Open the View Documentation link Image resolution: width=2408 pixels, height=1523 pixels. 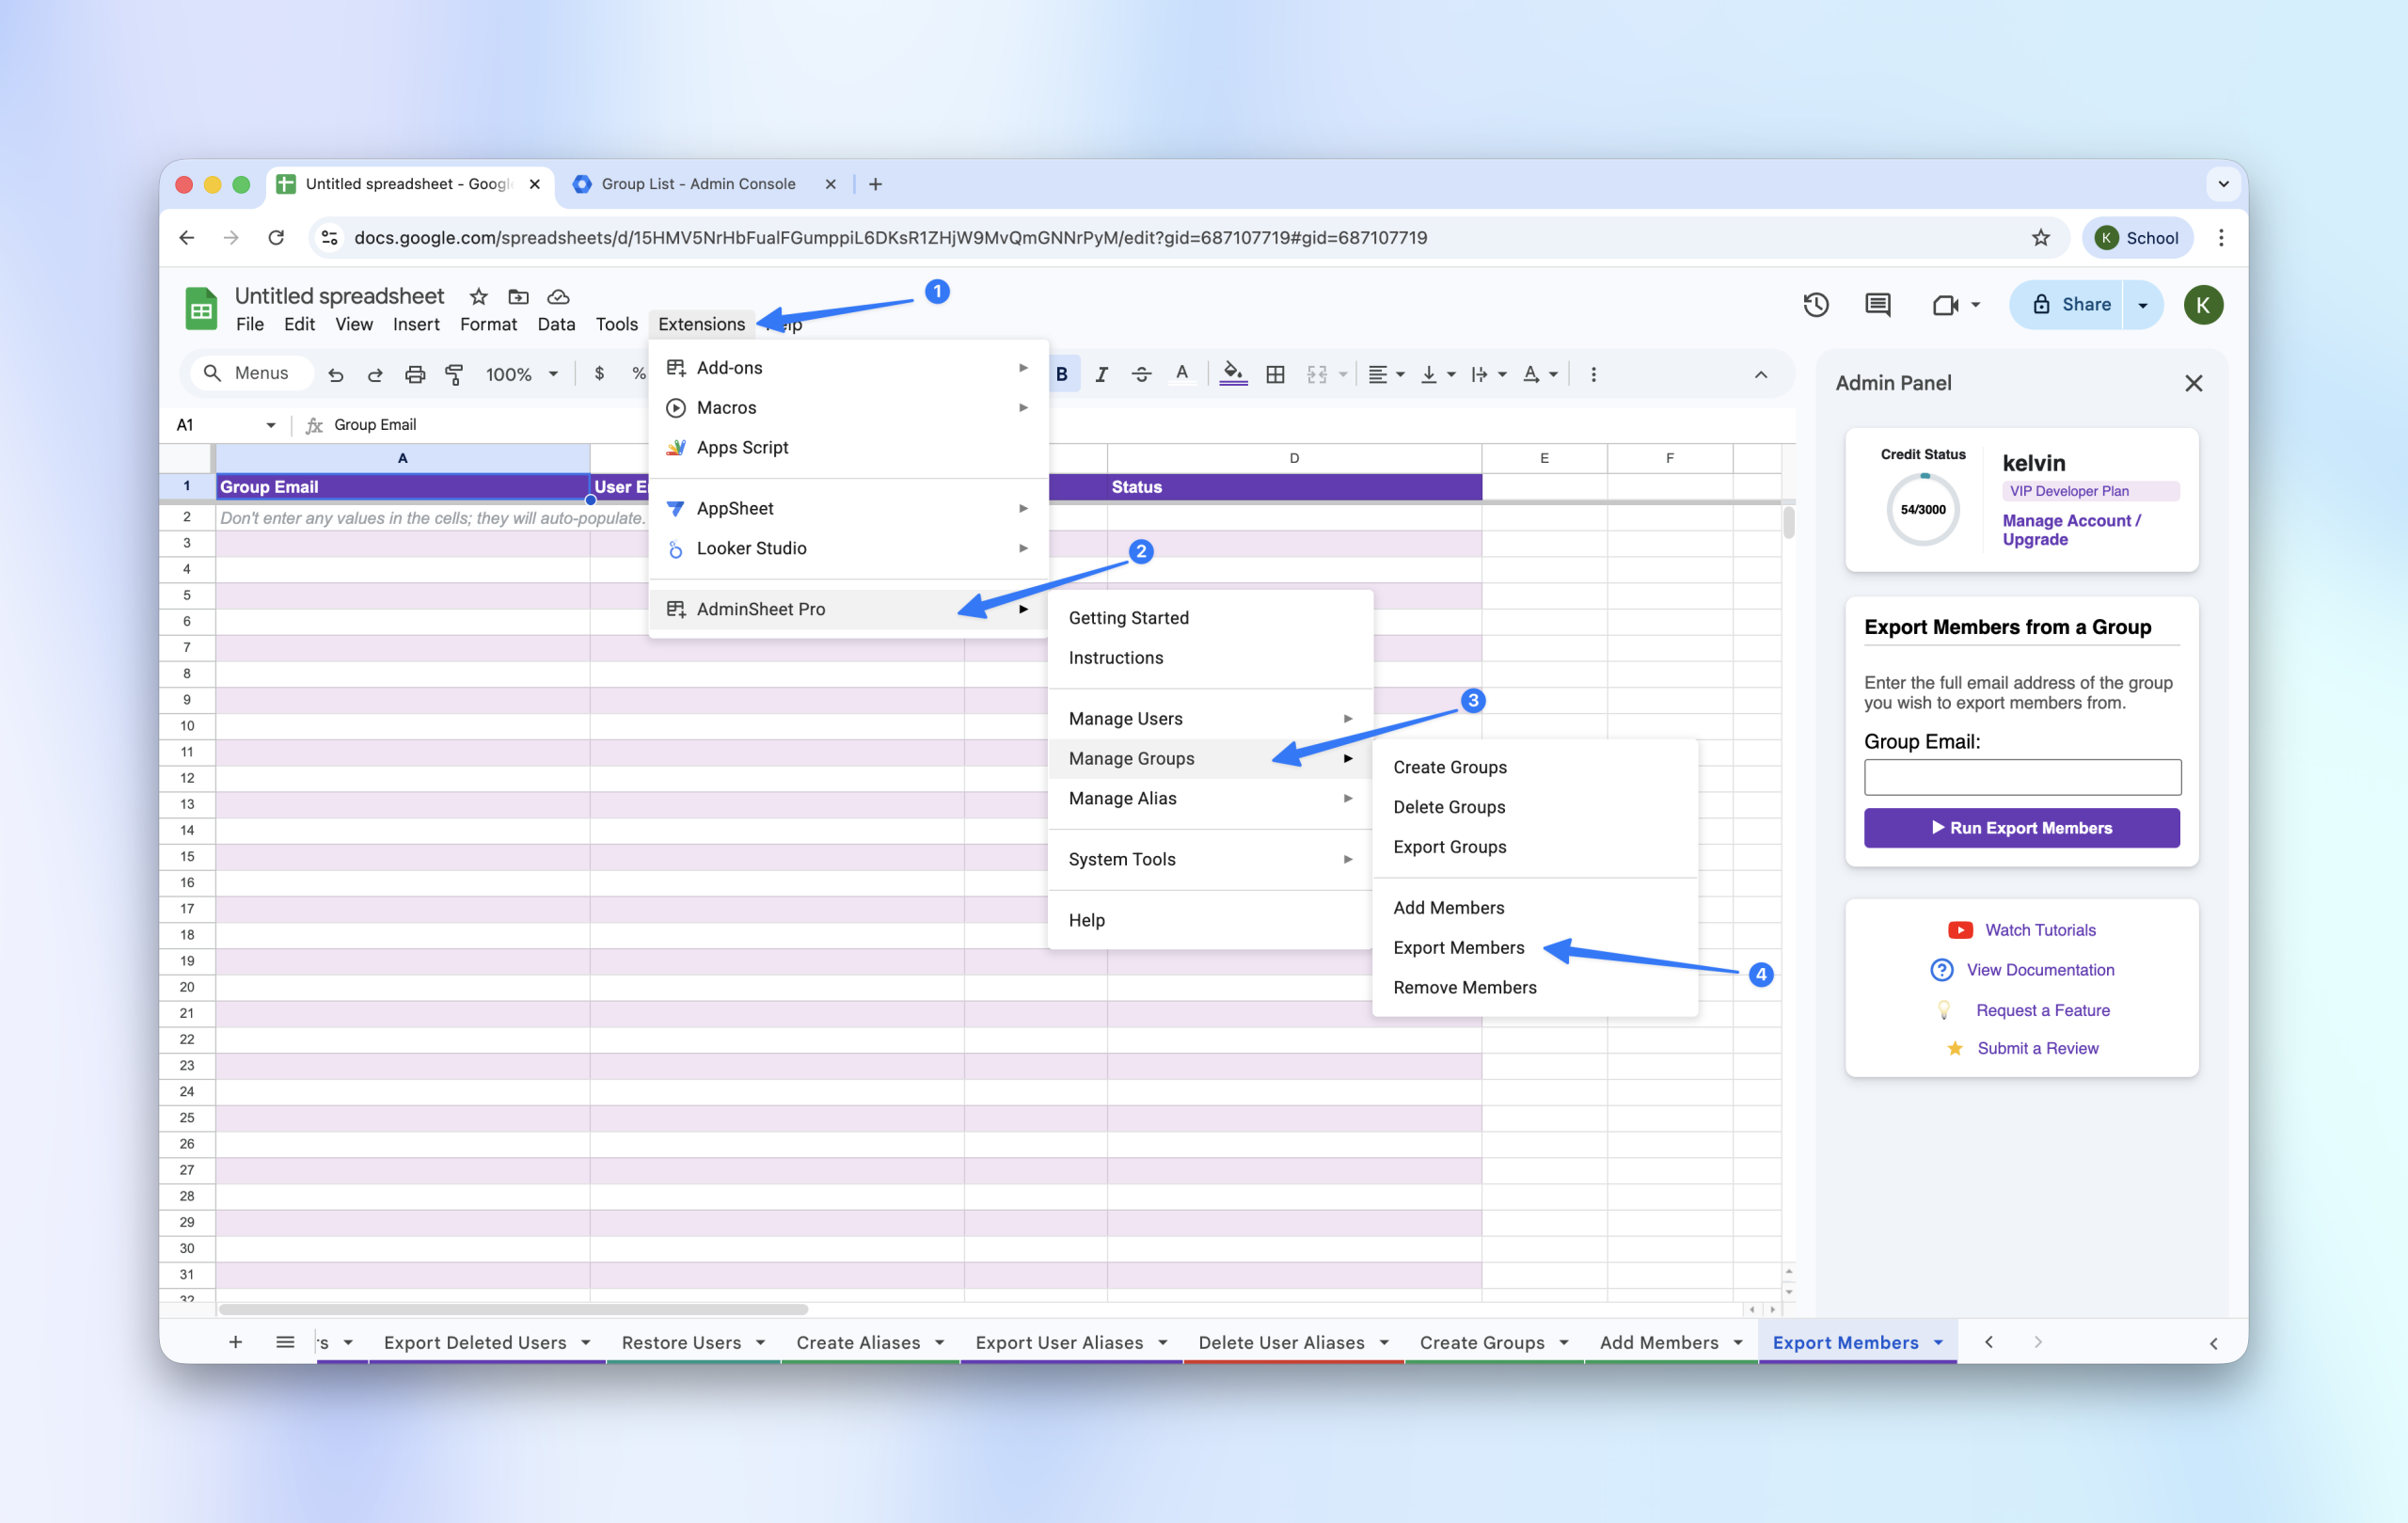click(x=2039, y=969)
